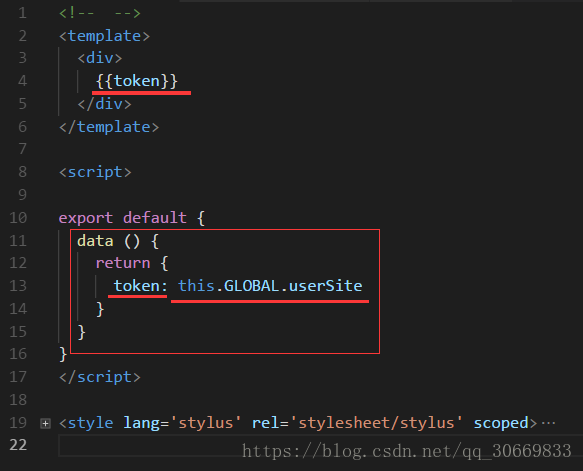Click the scoped attribute on the style tag
The height and width of the screenshot is (471, 583).
coord(501,423)
